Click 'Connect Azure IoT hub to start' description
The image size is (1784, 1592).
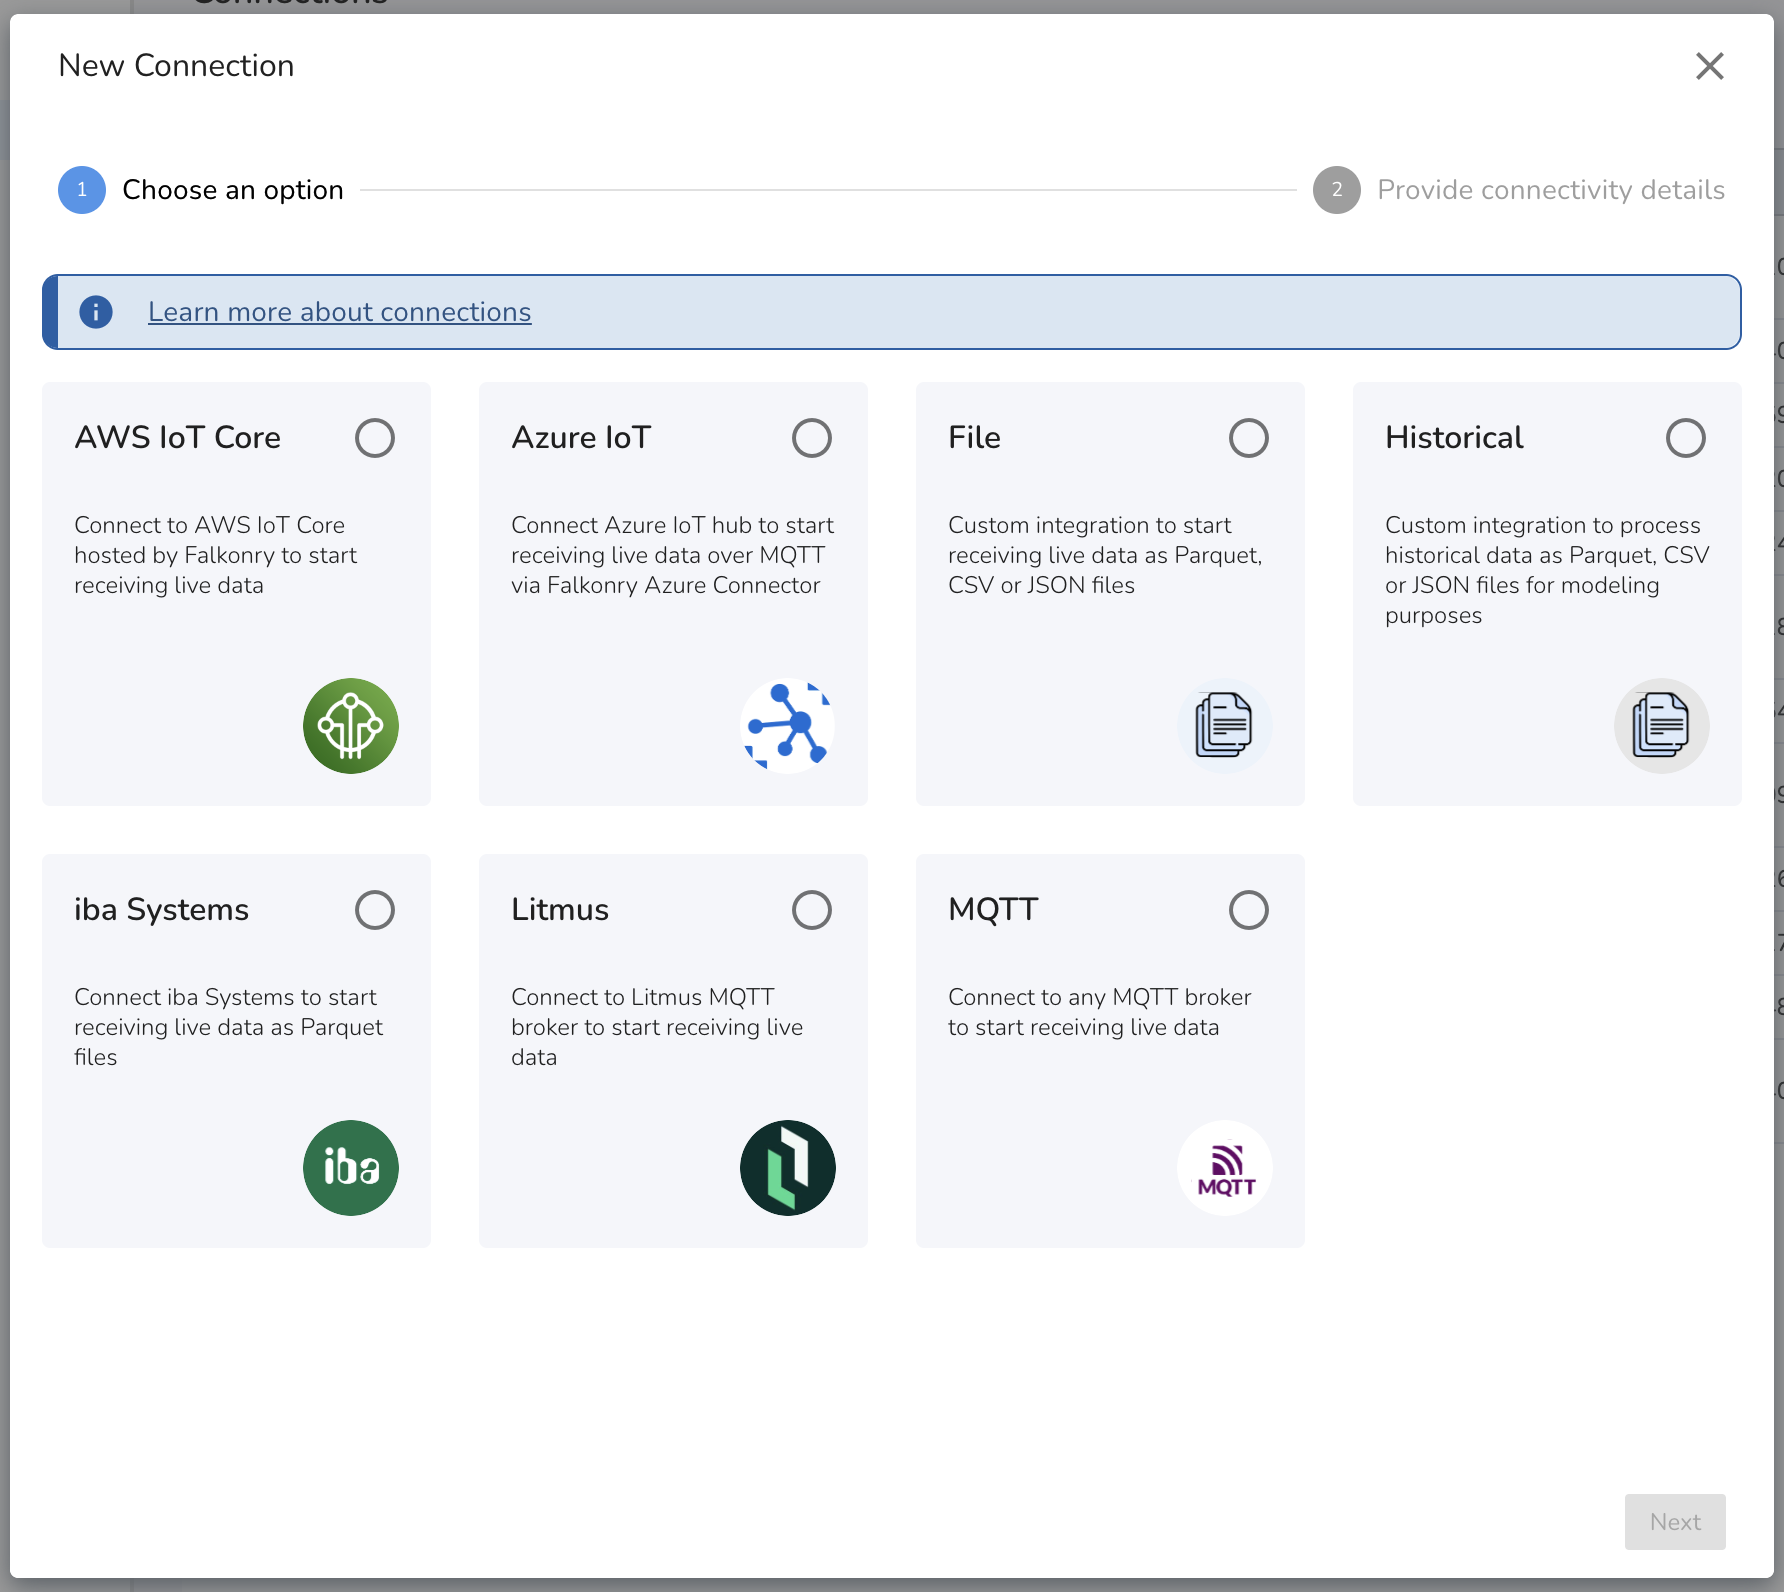pos(672,555)
